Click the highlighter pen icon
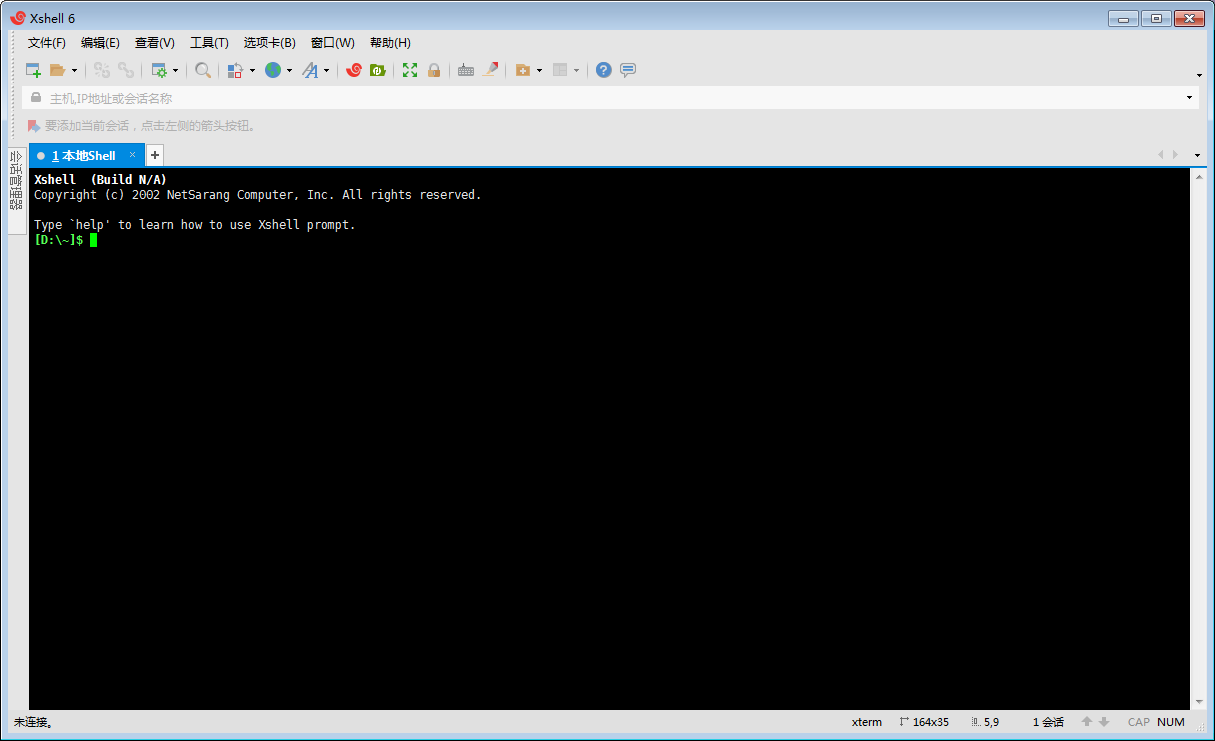The height and width of the screenshot is (741, 1215). [490, 70]
